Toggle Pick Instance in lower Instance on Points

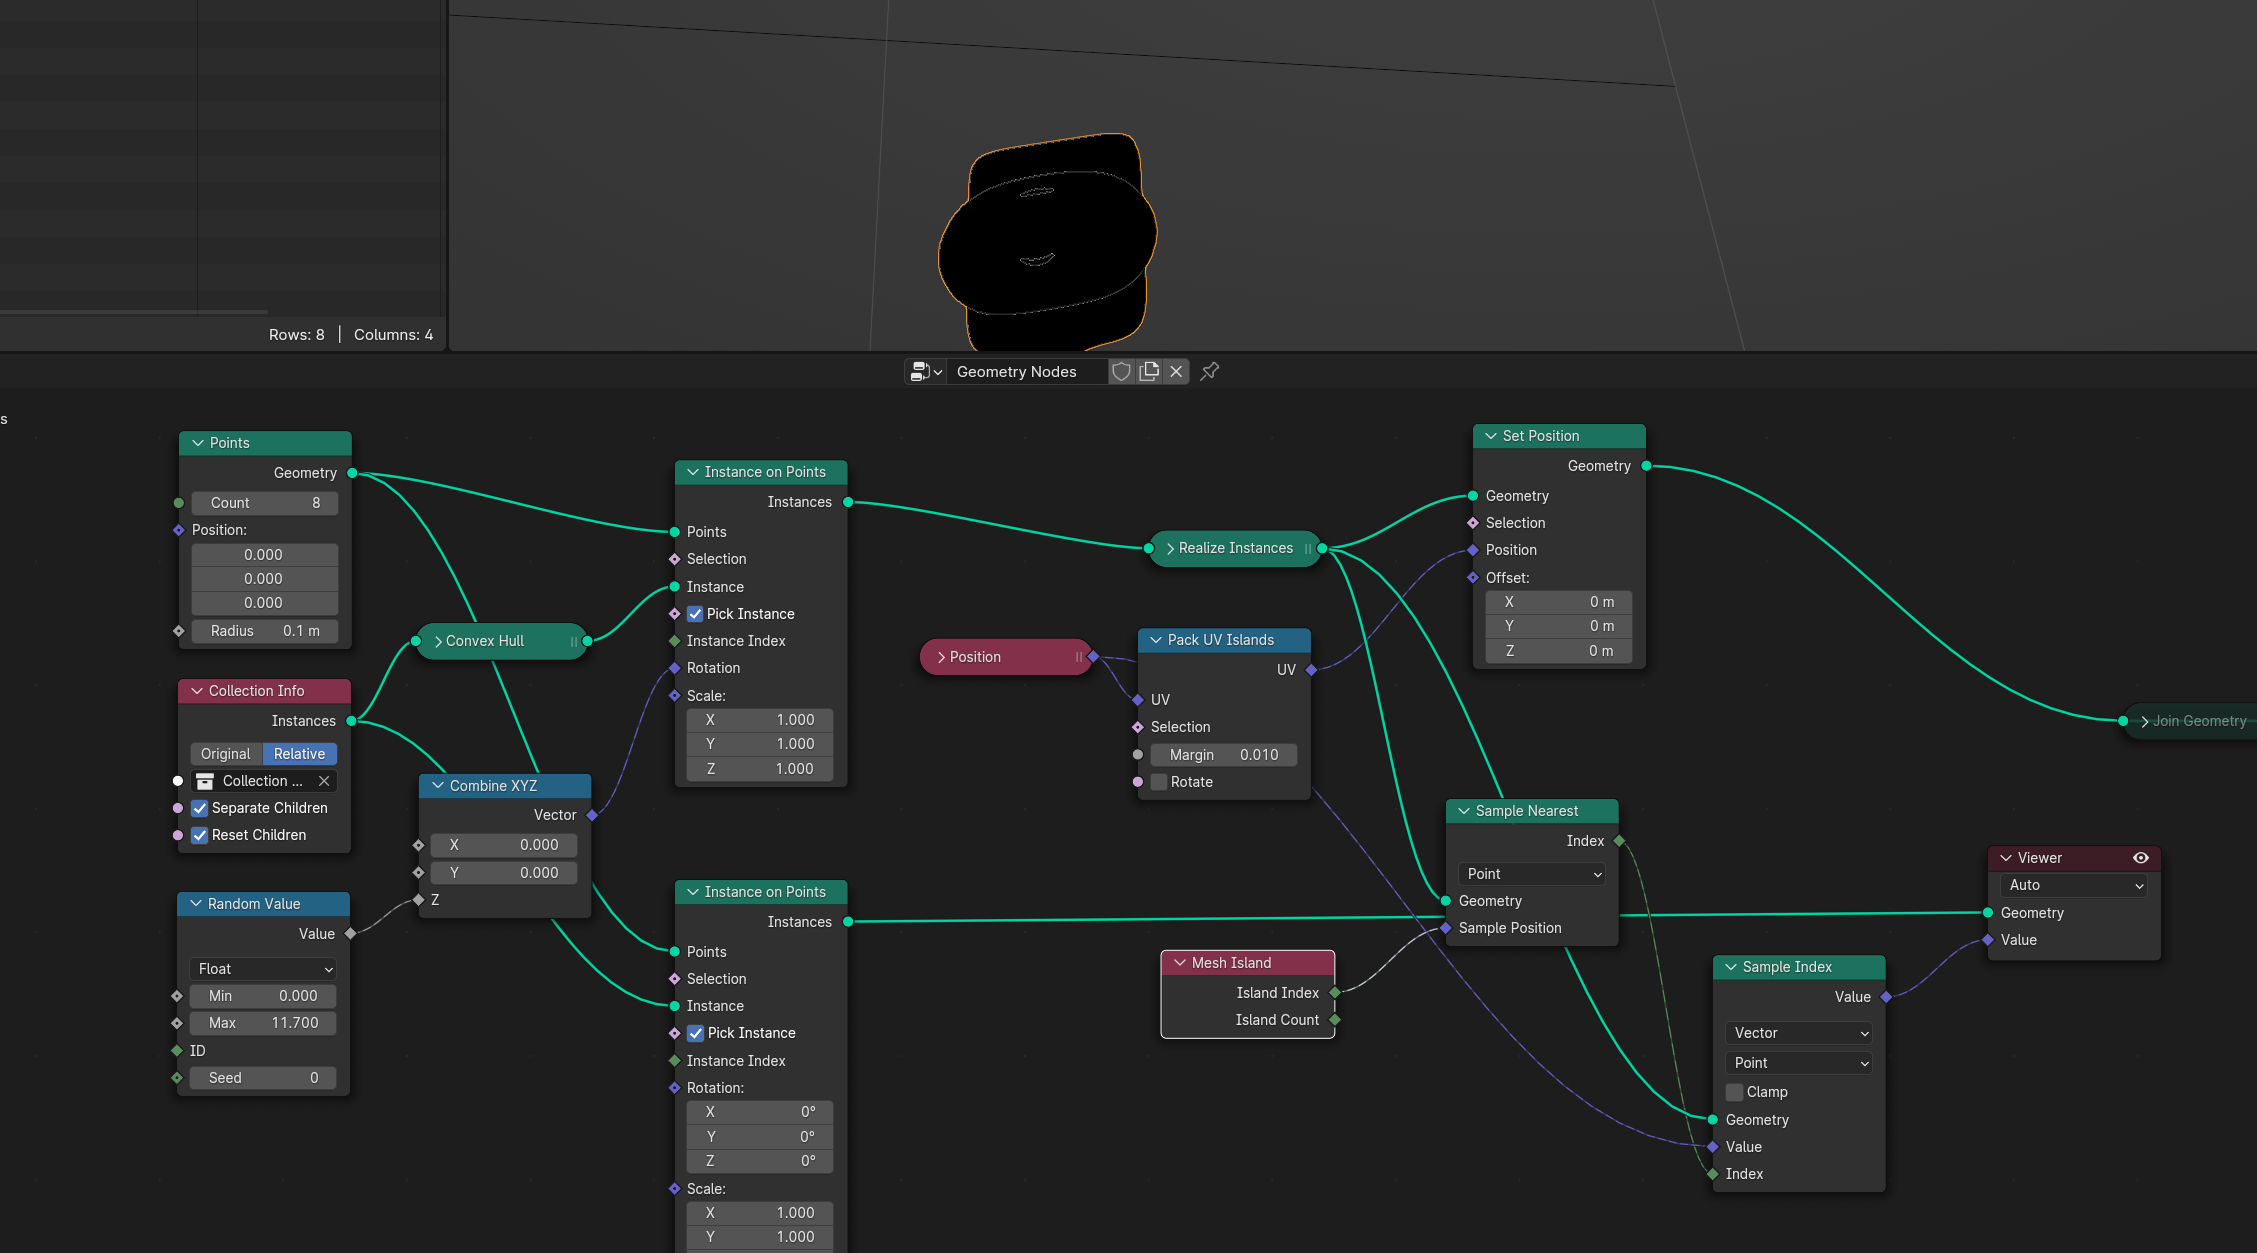coord(695,1033)
